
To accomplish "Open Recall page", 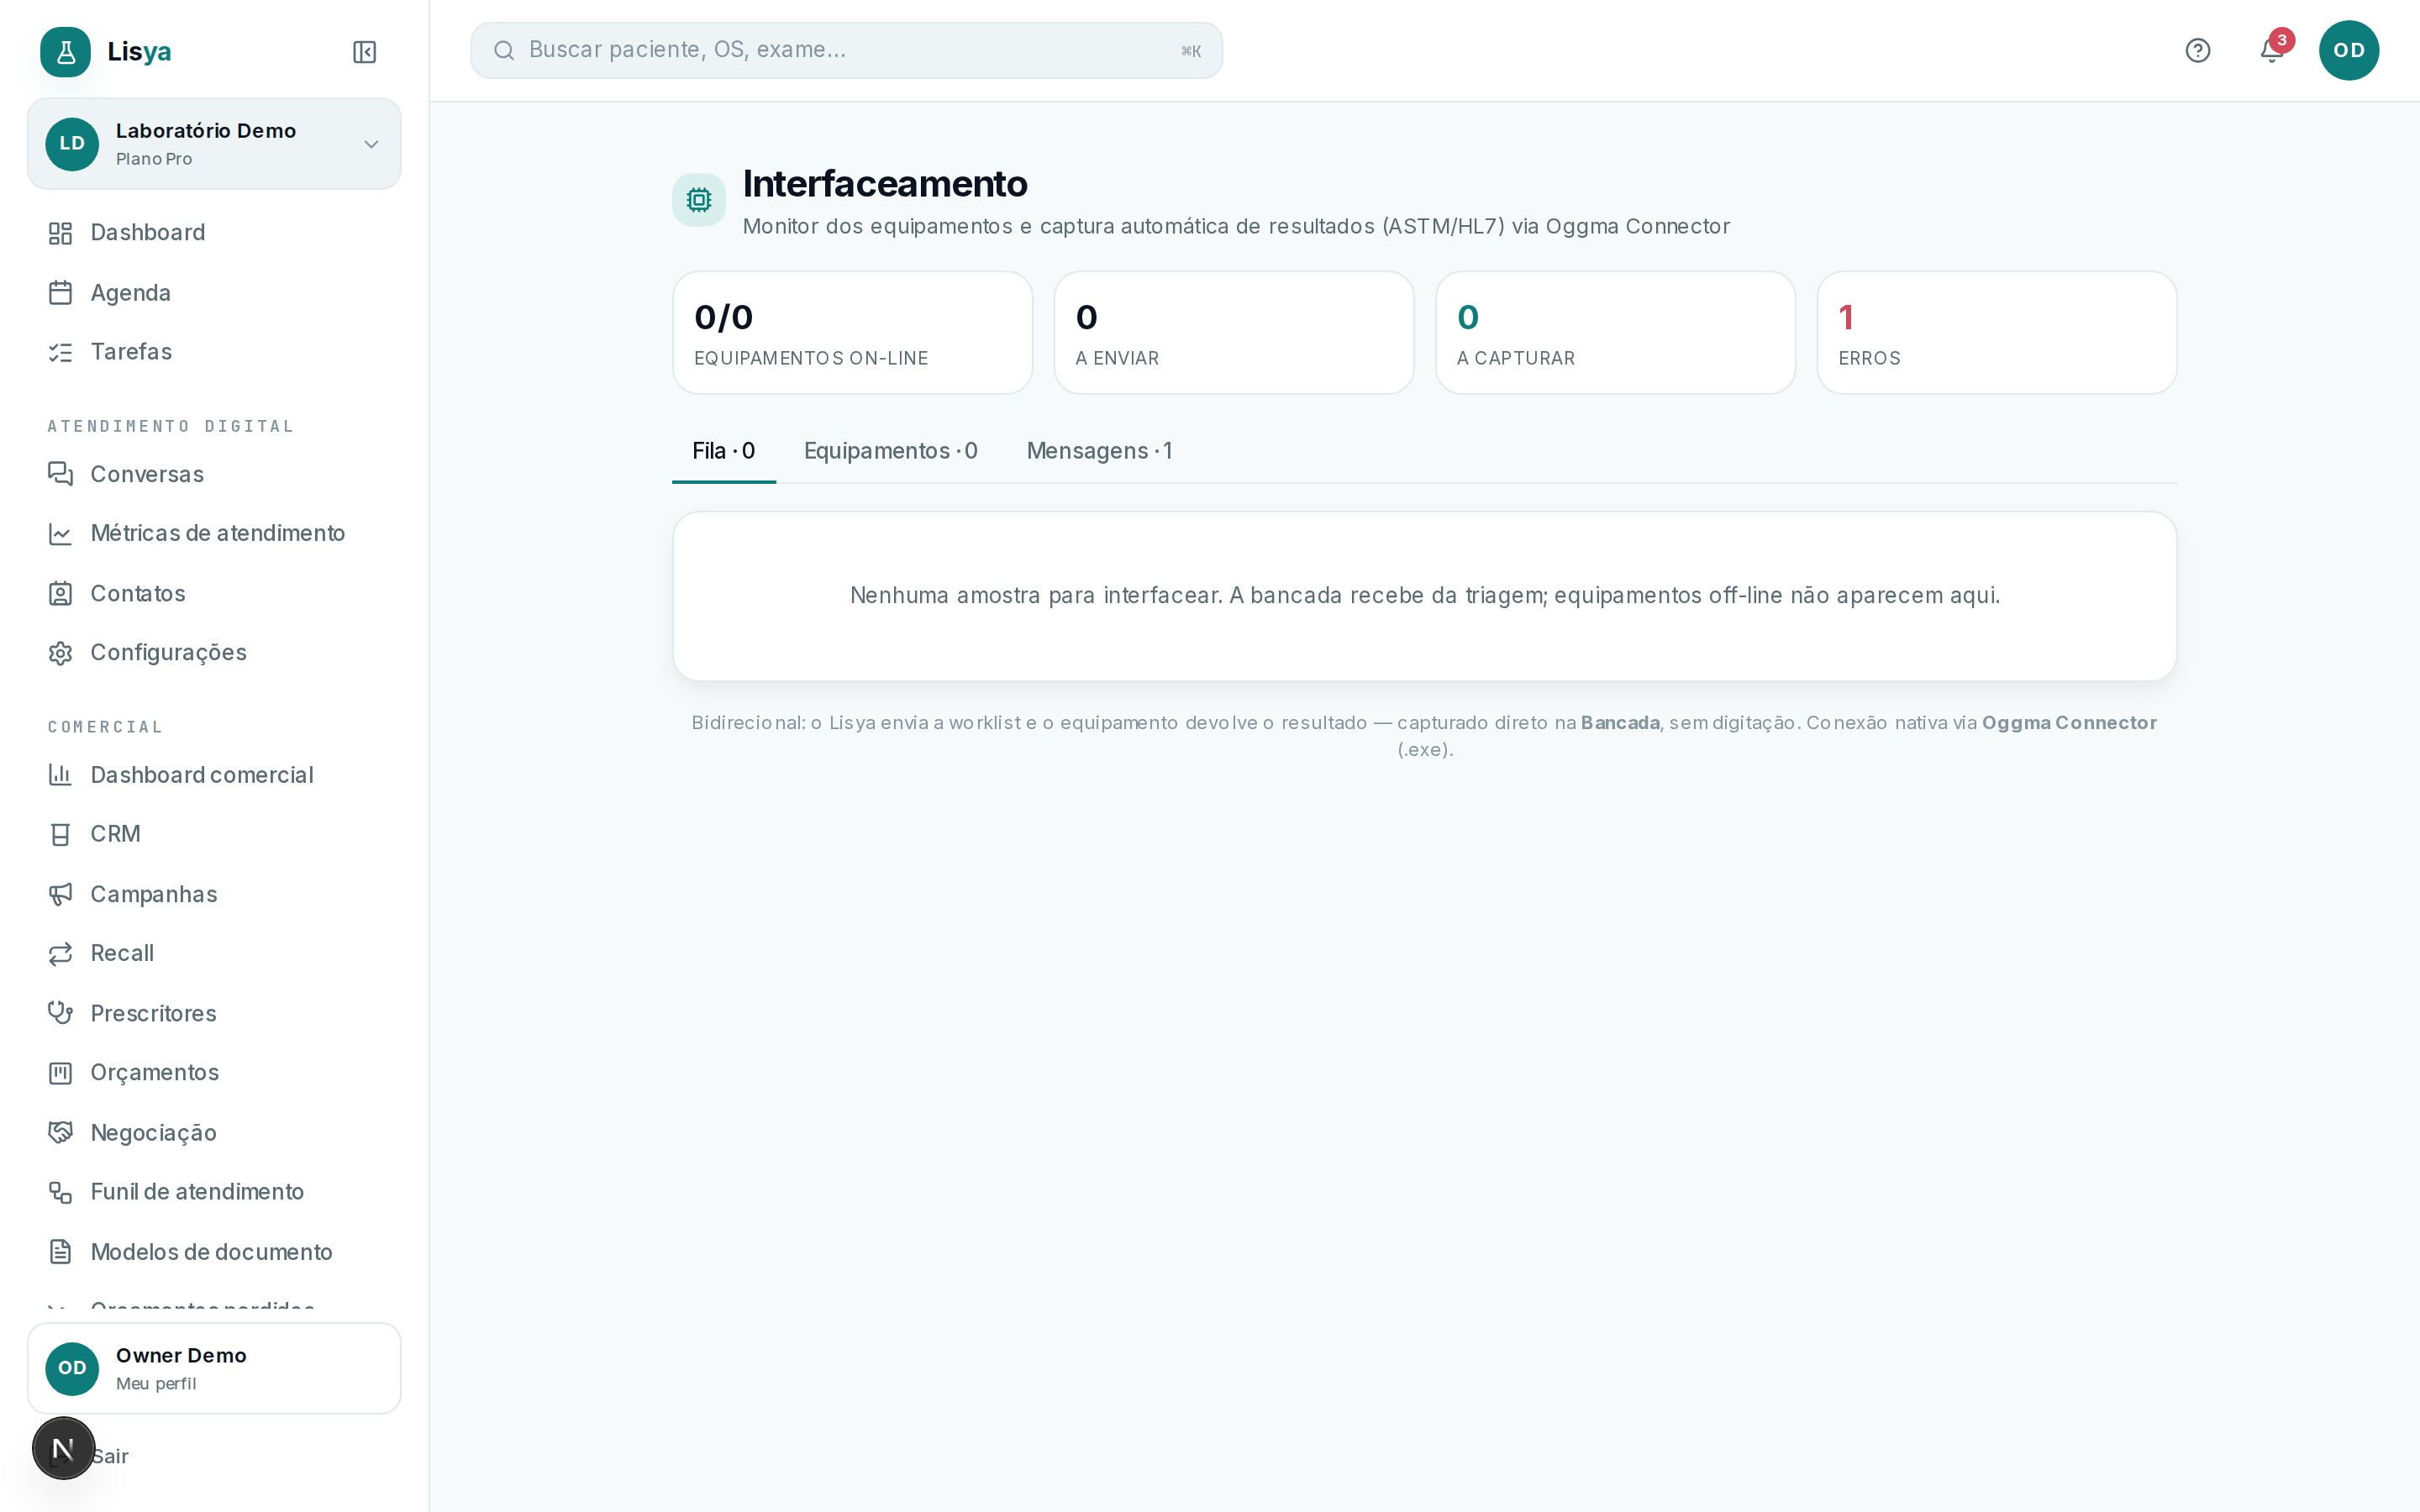I will point(214,953).
